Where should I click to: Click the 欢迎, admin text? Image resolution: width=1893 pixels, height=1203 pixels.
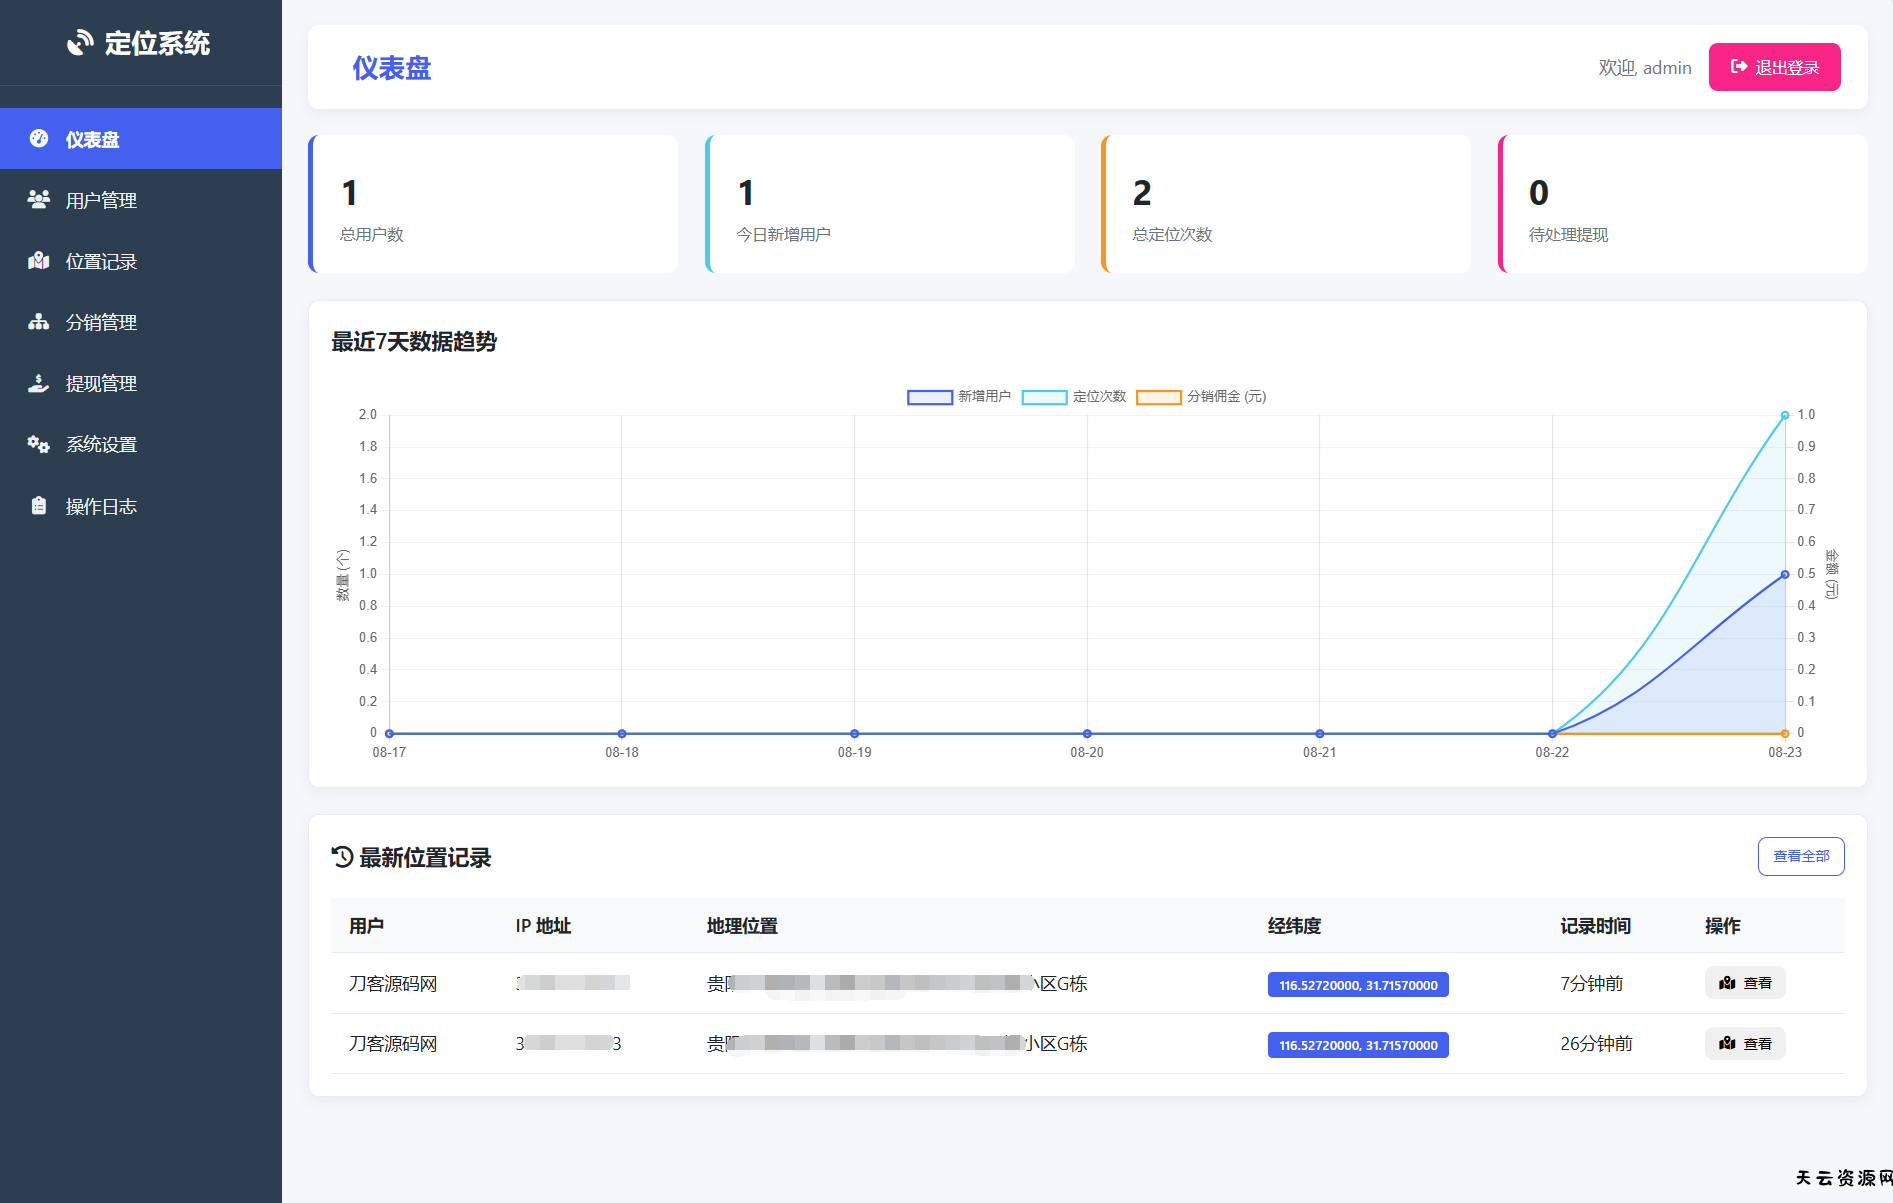coord(1645,67)
